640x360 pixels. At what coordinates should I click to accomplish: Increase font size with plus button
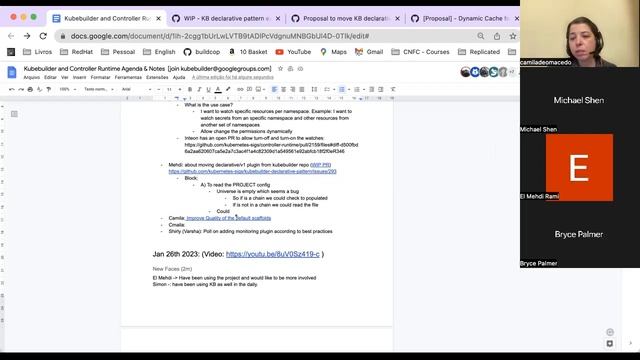pos(180,89)
